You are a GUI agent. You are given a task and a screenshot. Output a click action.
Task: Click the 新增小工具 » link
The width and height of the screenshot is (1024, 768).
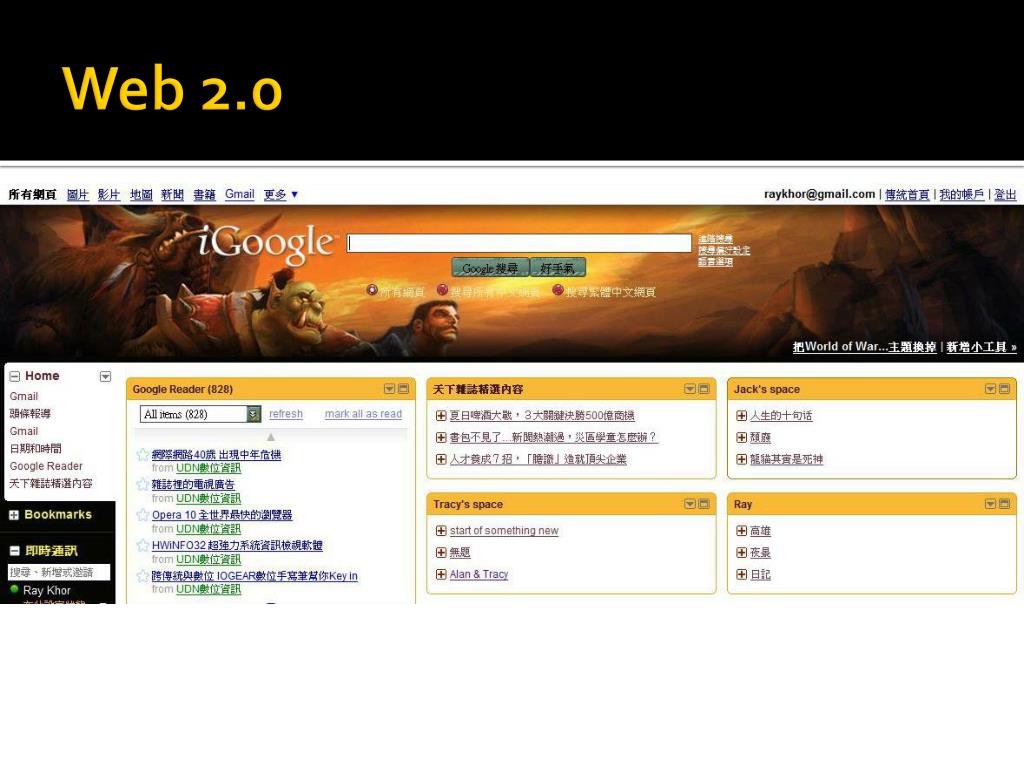[x=982, y=347]
